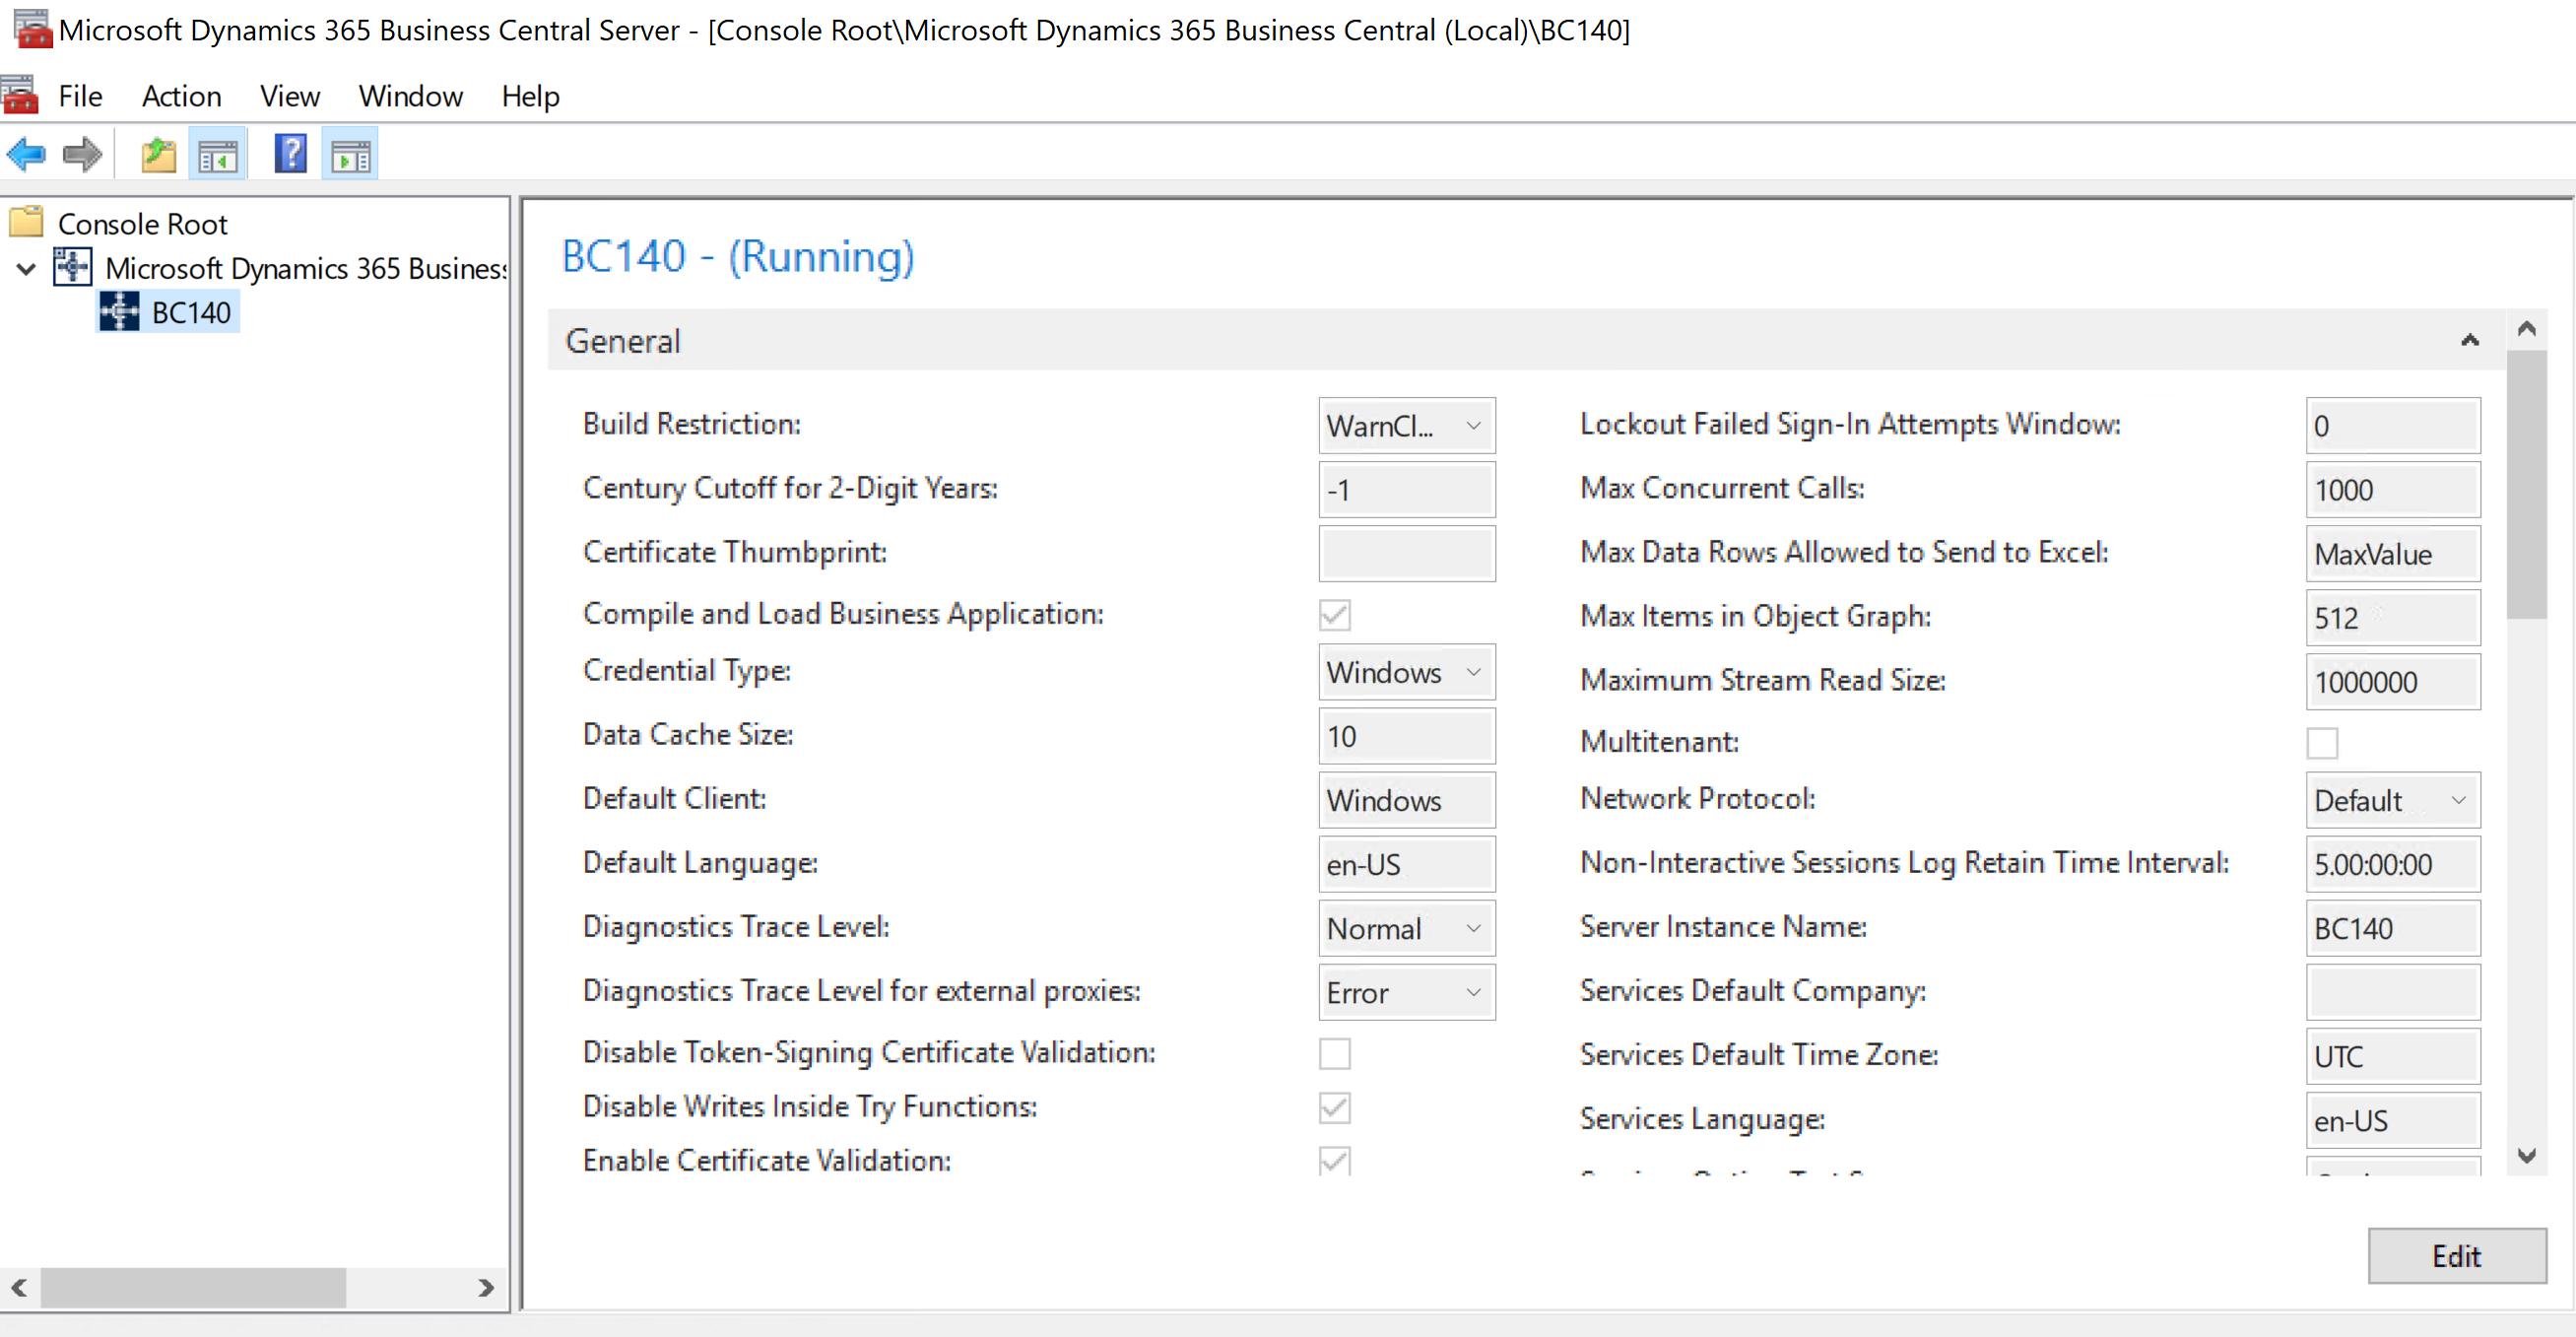
Task: Open the Action menu
Action: (182, 96)
